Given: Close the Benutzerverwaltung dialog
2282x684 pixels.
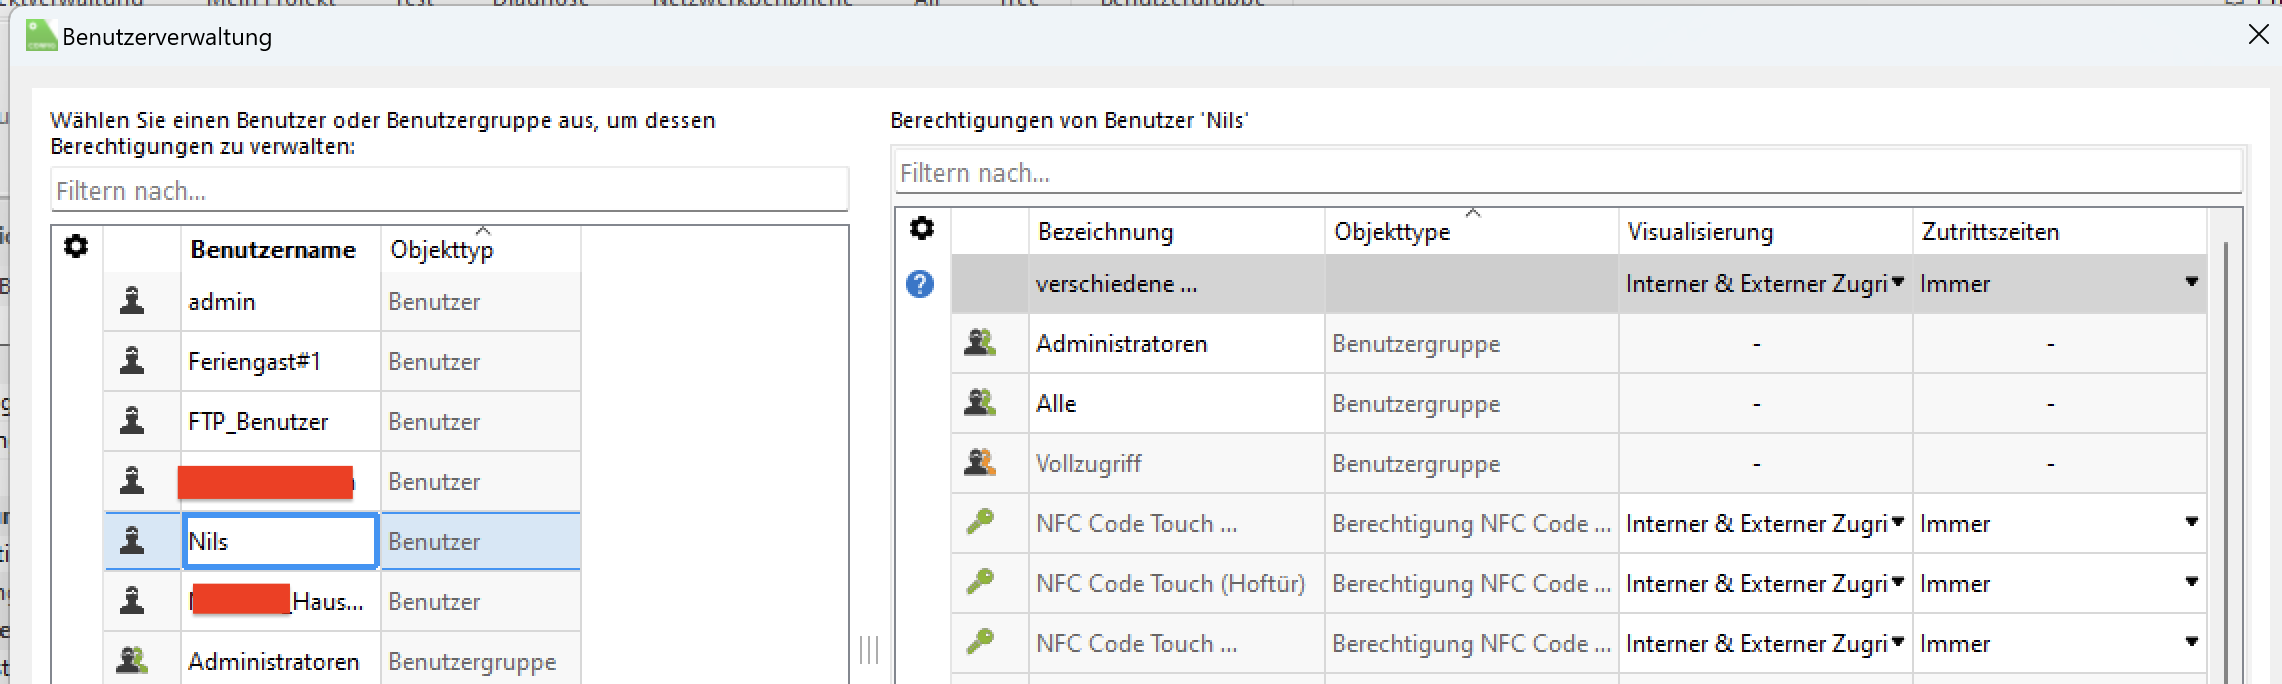Looking at the screenshot, I should tap(2258, 35).
